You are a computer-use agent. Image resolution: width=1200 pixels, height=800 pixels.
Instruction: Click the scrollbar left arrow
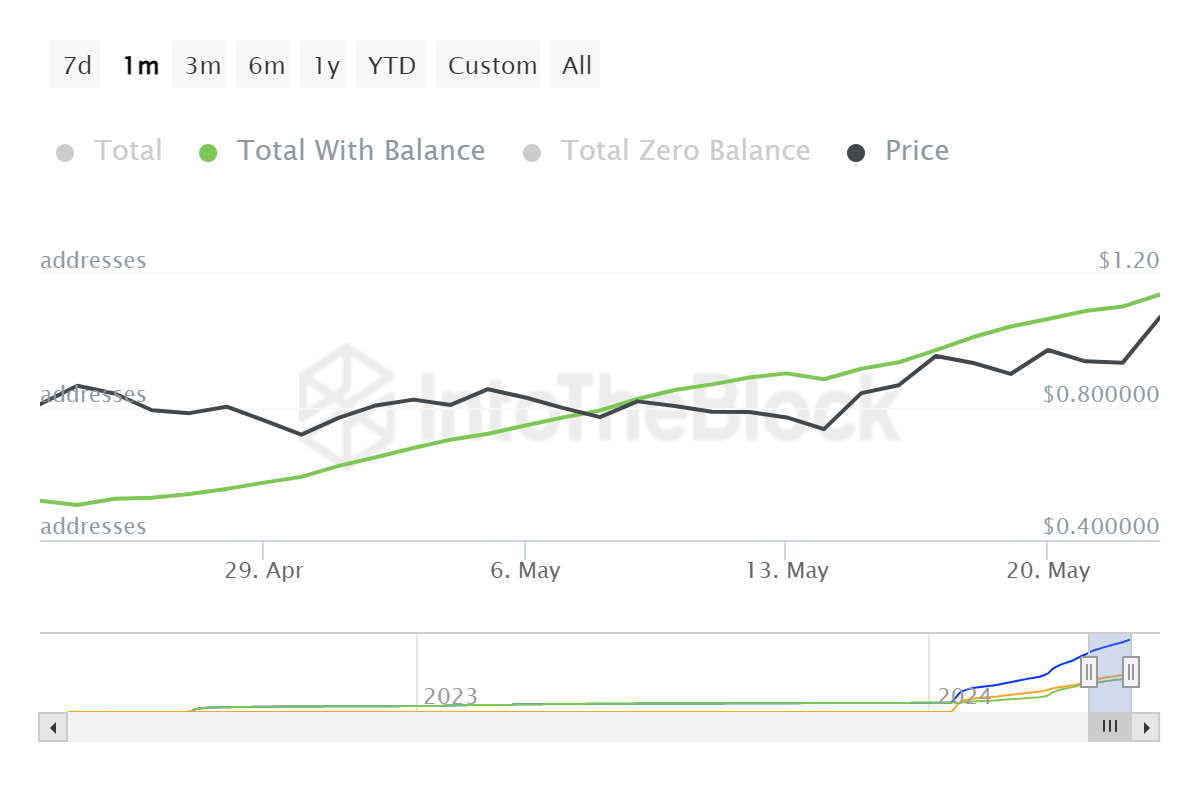53,727
